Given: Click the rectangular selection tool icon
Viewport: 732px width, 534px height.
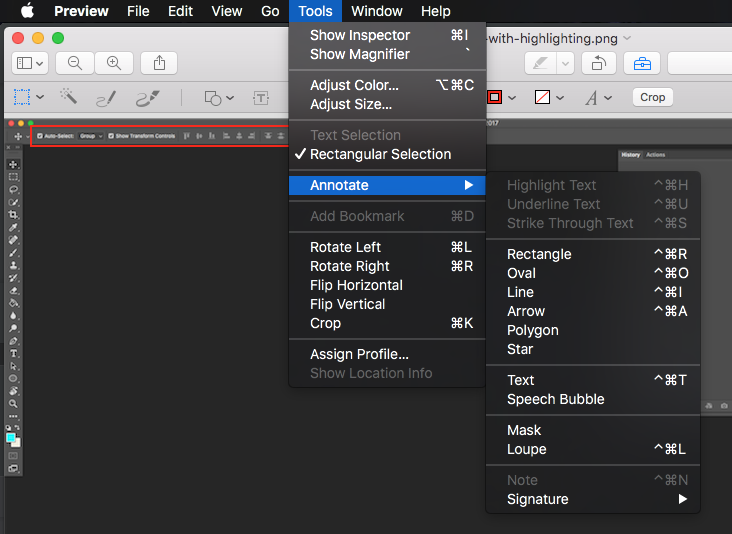Looking at the screenshot, I should pyautogui.click(x=22, y=97).
